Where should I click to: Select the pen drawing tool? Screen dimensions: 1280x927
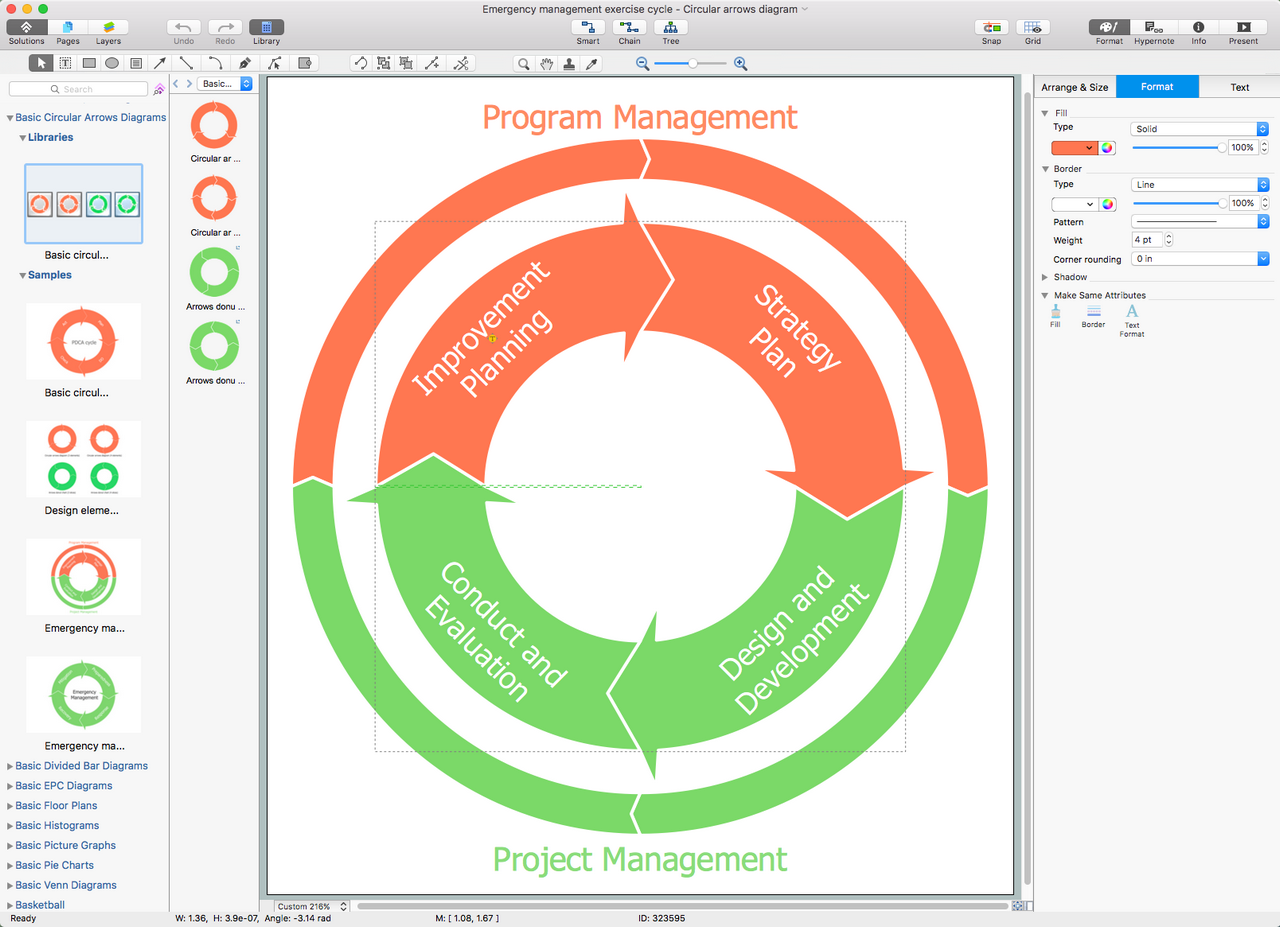click(245, 63)
